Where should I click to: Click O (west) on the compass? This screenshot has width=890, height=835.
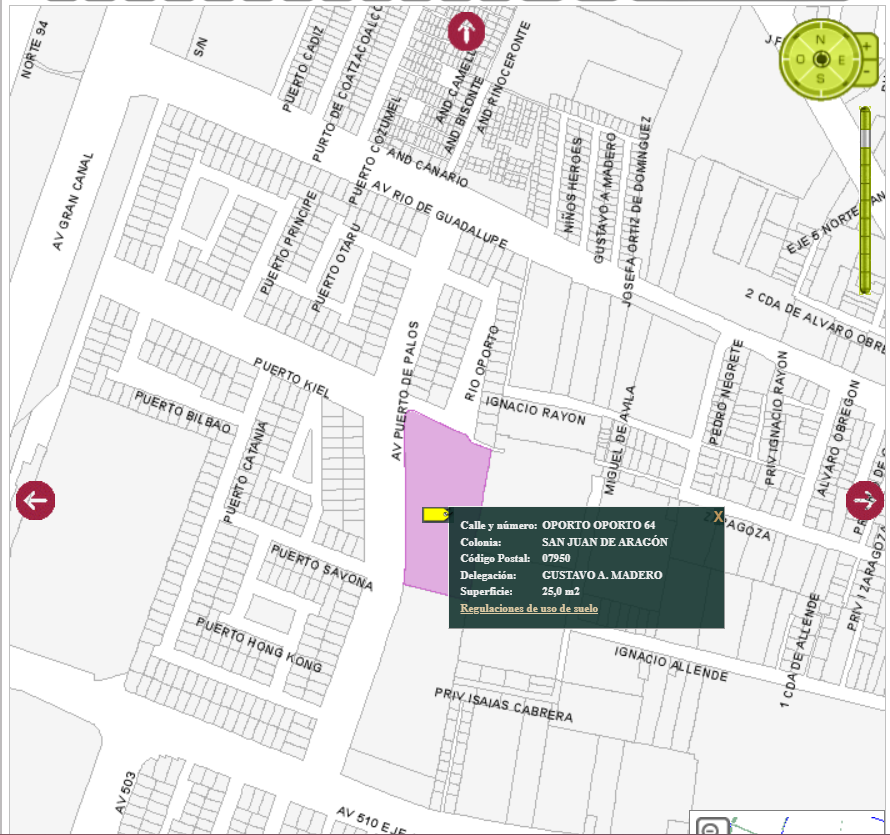[x=800, y=59]
